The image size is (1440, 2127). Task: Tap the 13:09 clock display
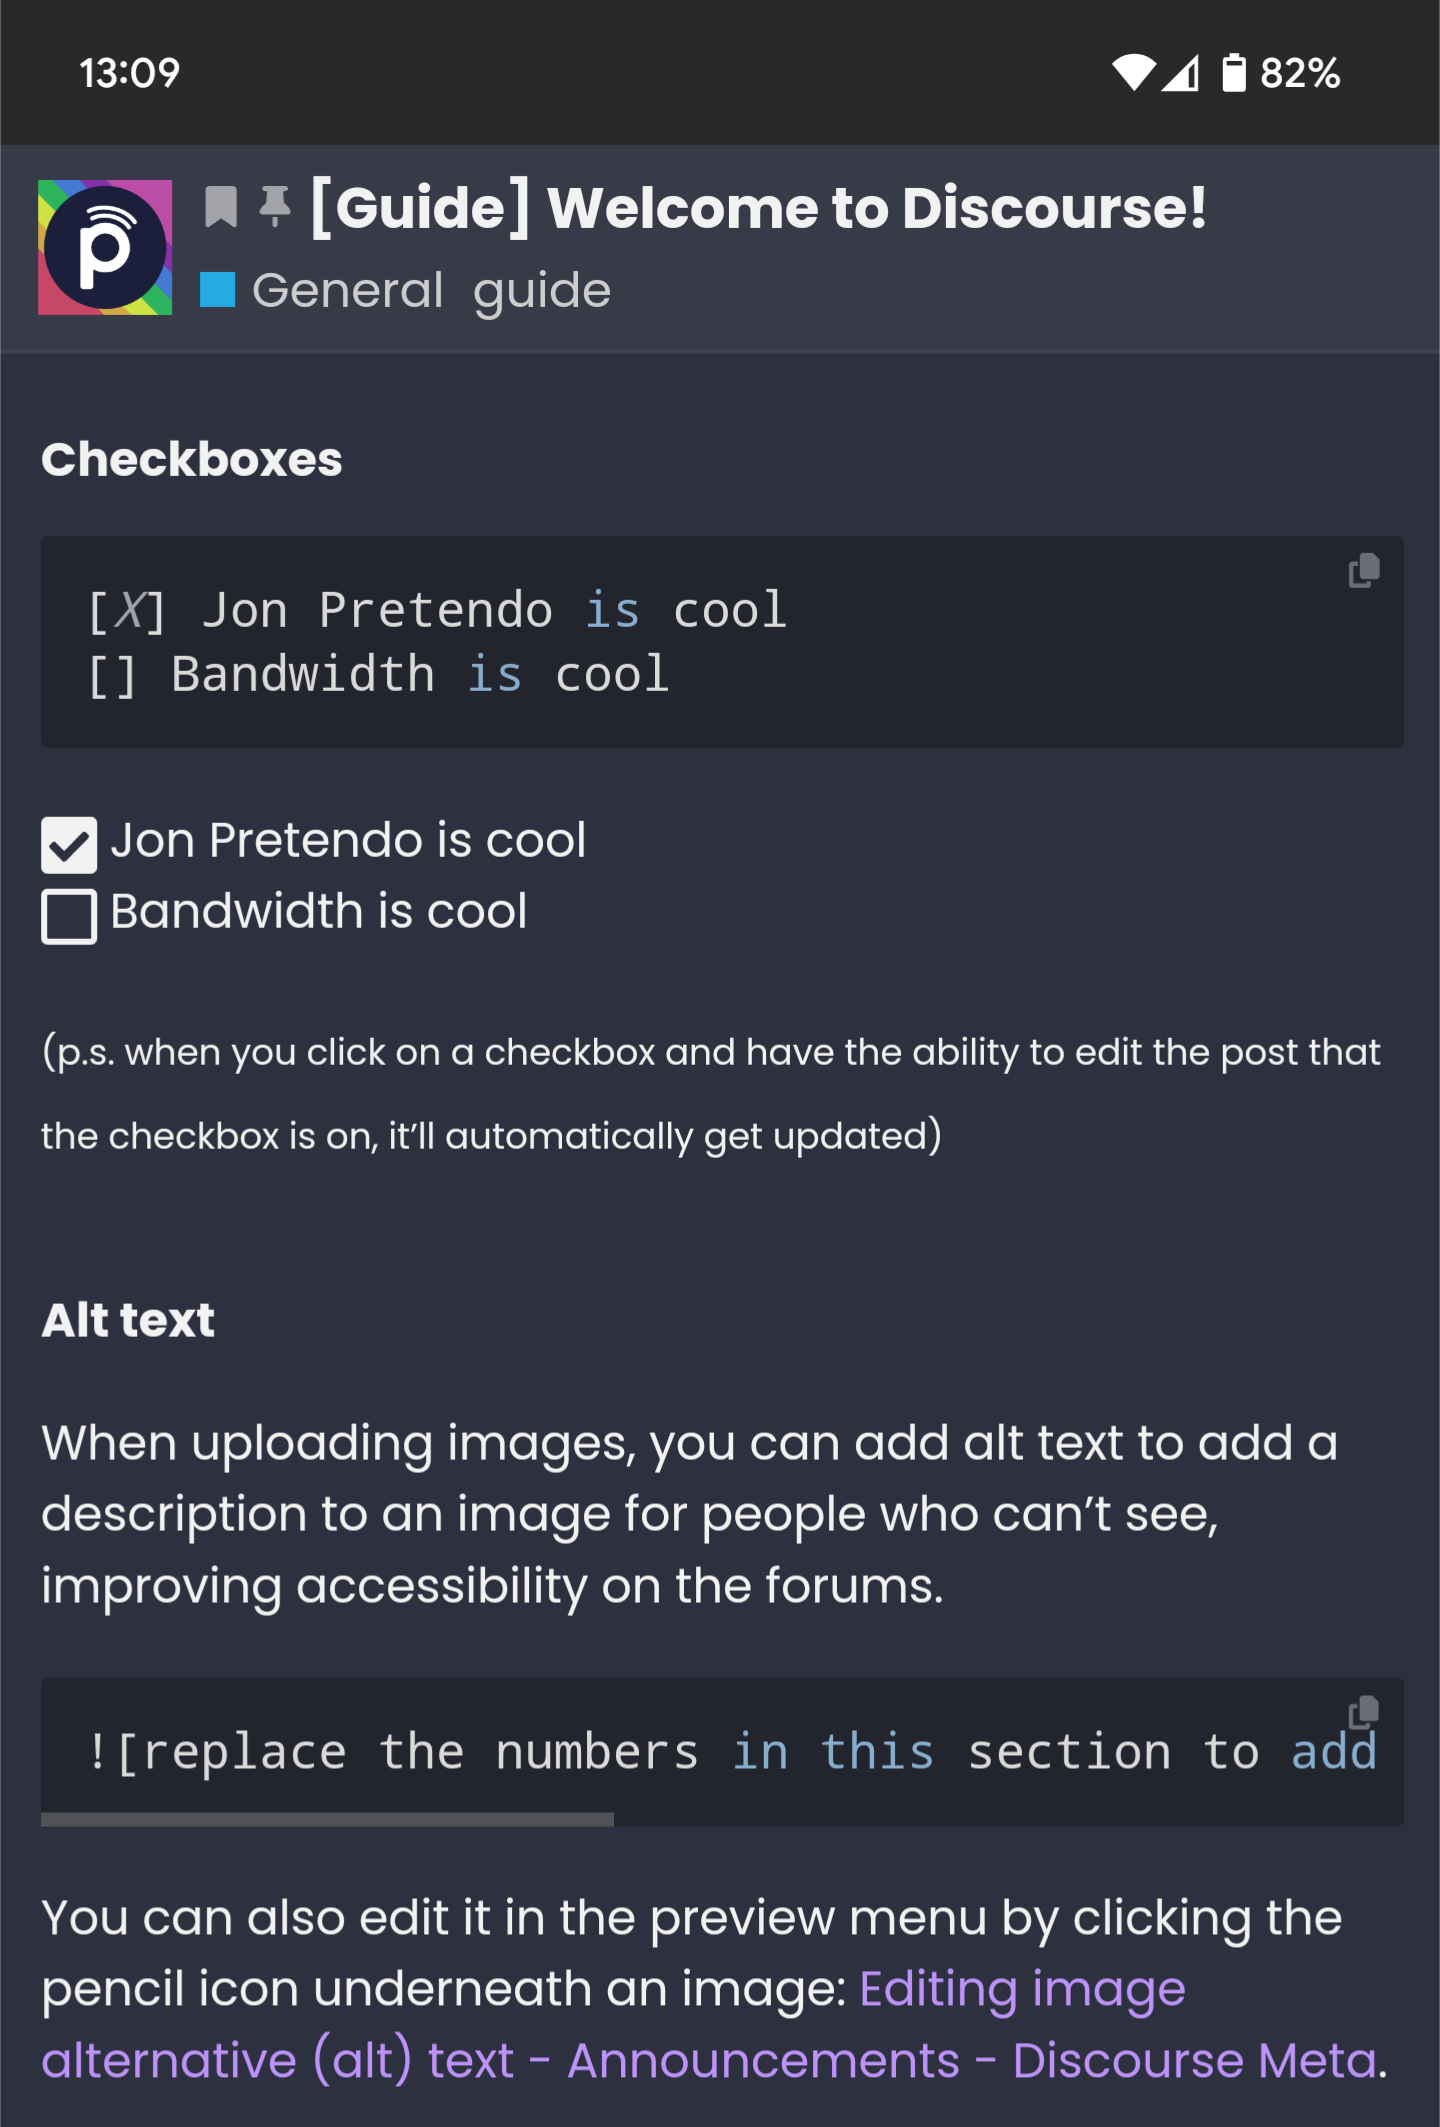pos(130,72)
